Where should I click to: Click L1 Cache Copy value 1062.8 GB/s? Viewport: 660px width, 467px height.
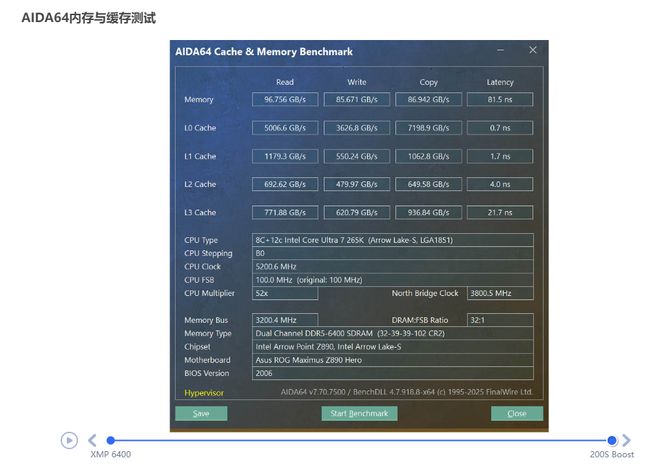[428, 156]
